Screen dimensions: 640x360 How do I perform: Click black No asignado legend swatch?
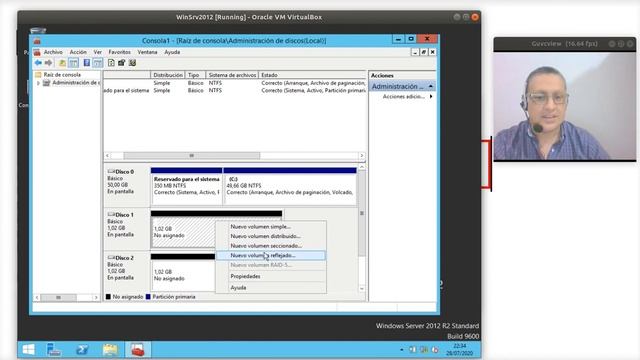pos(108,297)
